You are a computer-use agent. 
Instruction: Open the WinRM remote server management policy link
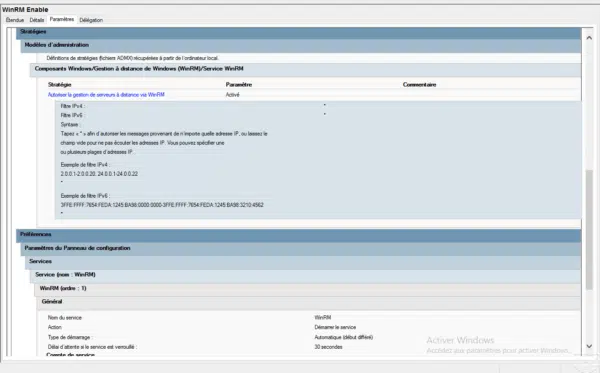[106, 94]
